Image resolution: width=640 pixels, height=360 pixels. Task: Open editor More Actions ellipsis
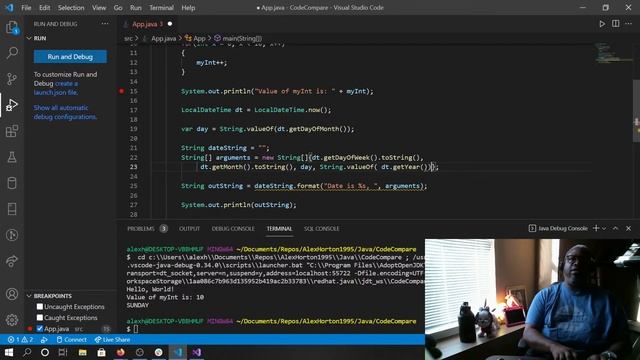click(x=629, y=24)
